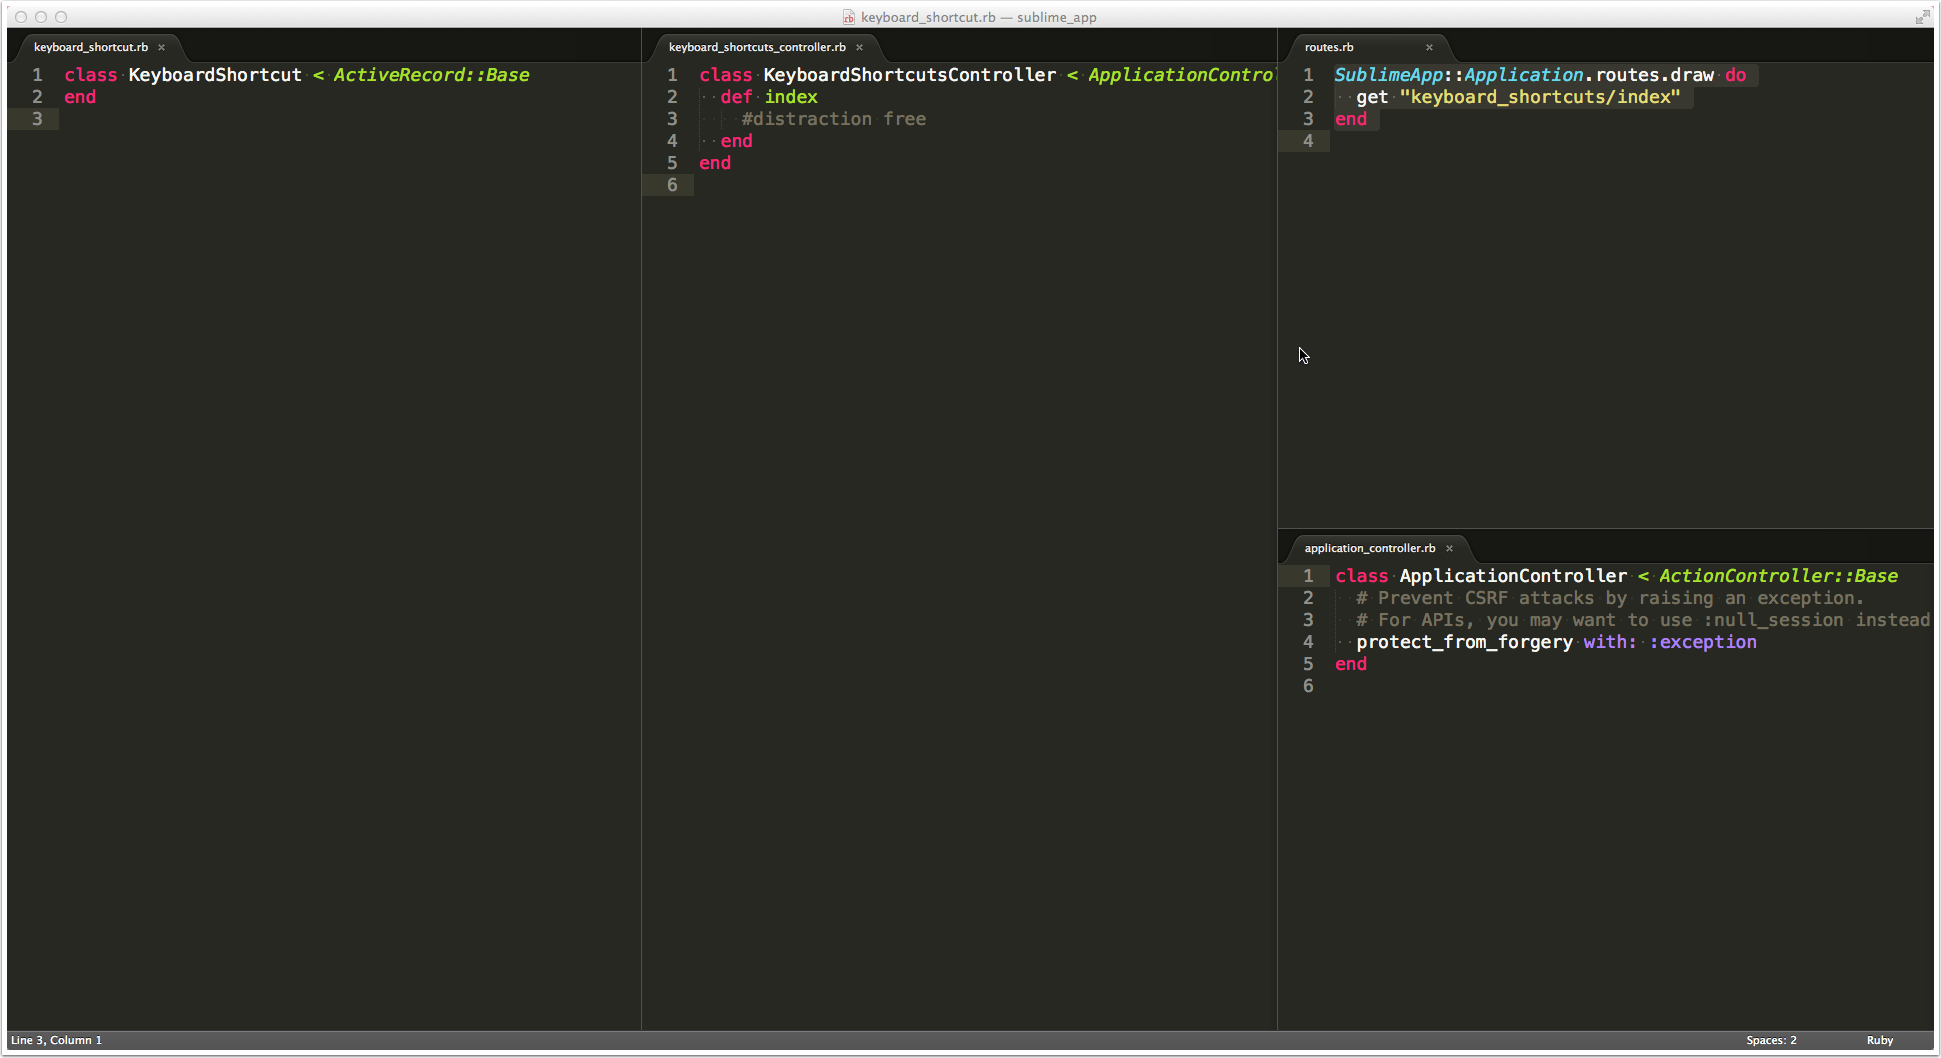Place cursor on class KeyboardShortcut declaration
The image size is (1941, 1058).
point(215,75)
